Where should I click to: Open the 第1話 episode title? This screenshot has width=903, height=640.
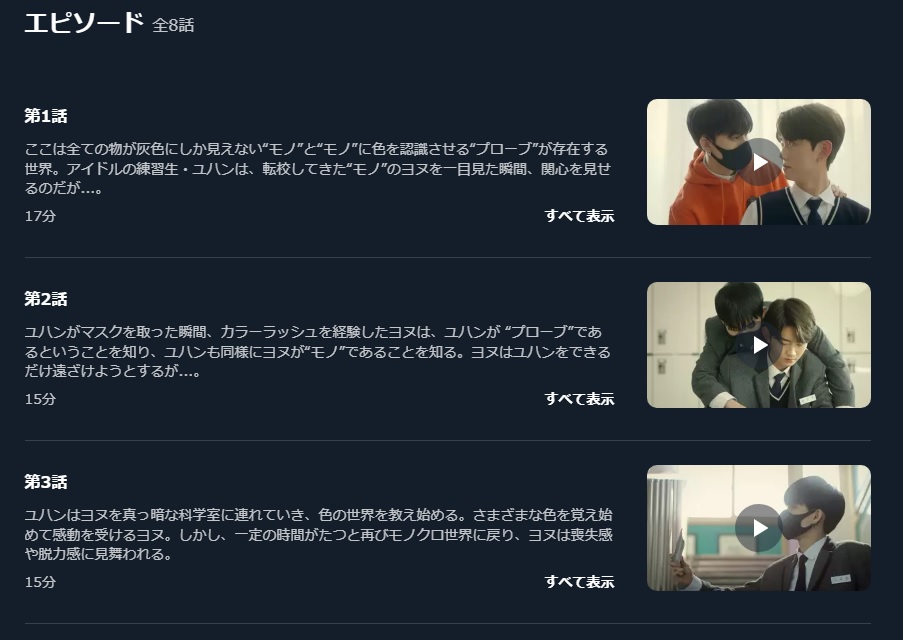pyautogui.click(x=46, y=116)
